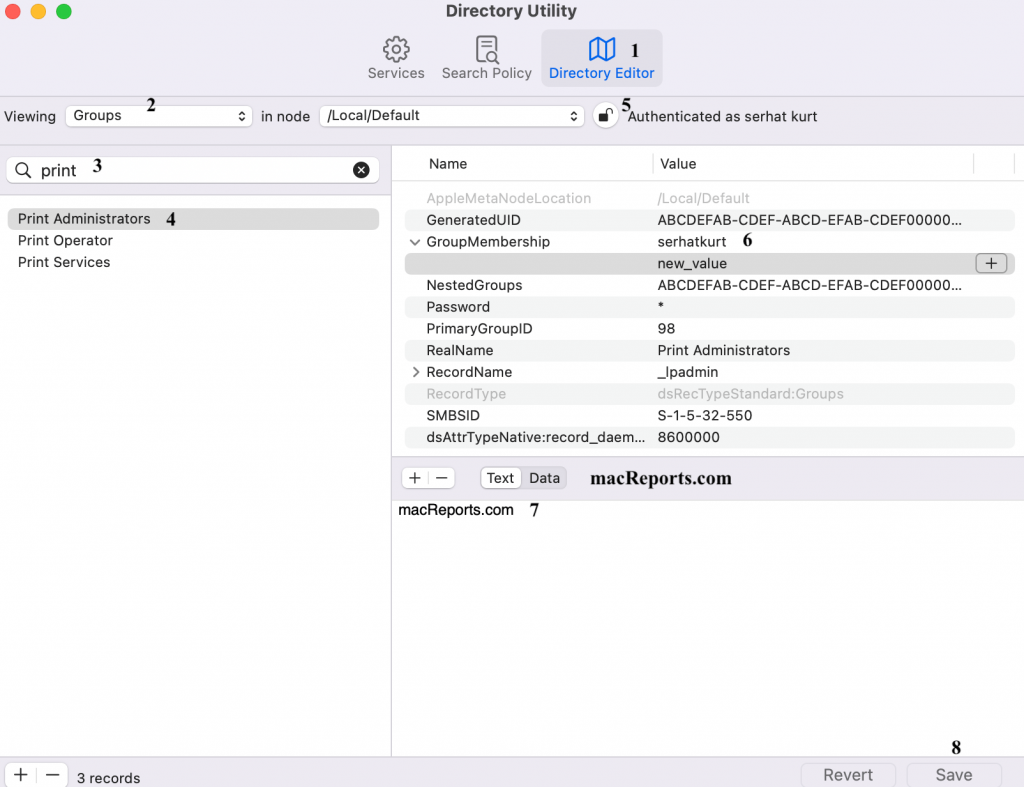Switch value view to Data

pyautogui.click(x=544, y=478)
